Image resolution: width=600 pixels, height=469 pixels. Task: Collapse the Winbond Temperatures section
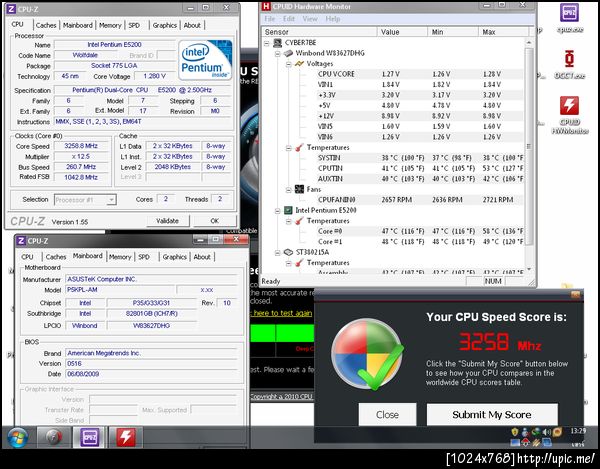tap(289, 148)
